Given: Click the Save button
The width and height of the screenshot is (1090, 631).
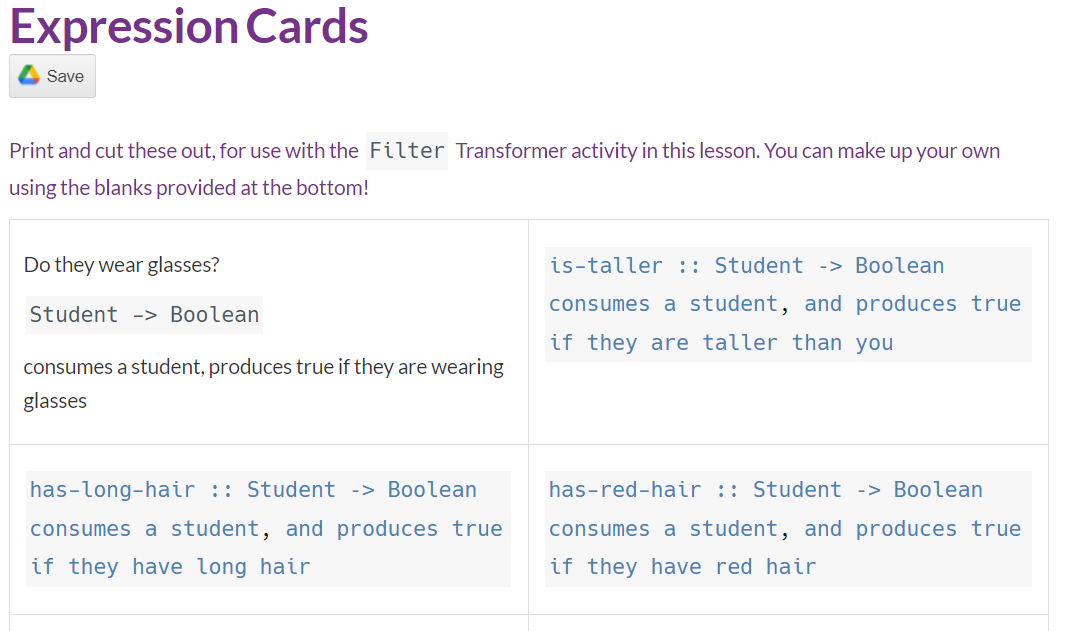Looking at the screenshot, I should tap(52, 75).
